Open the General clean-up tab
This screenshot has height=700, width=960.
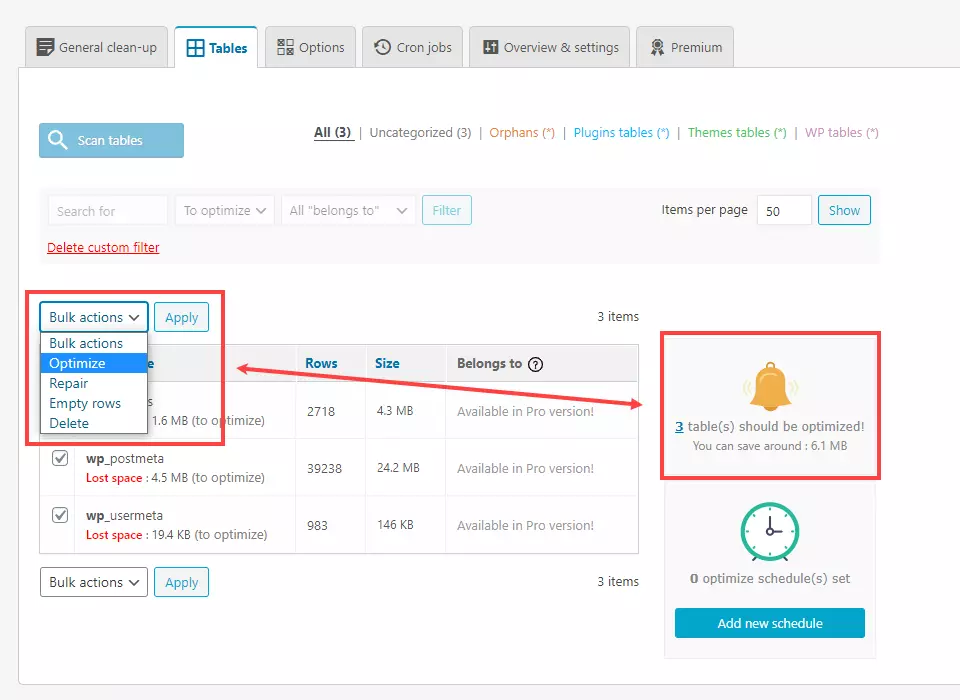coord(97,47)
